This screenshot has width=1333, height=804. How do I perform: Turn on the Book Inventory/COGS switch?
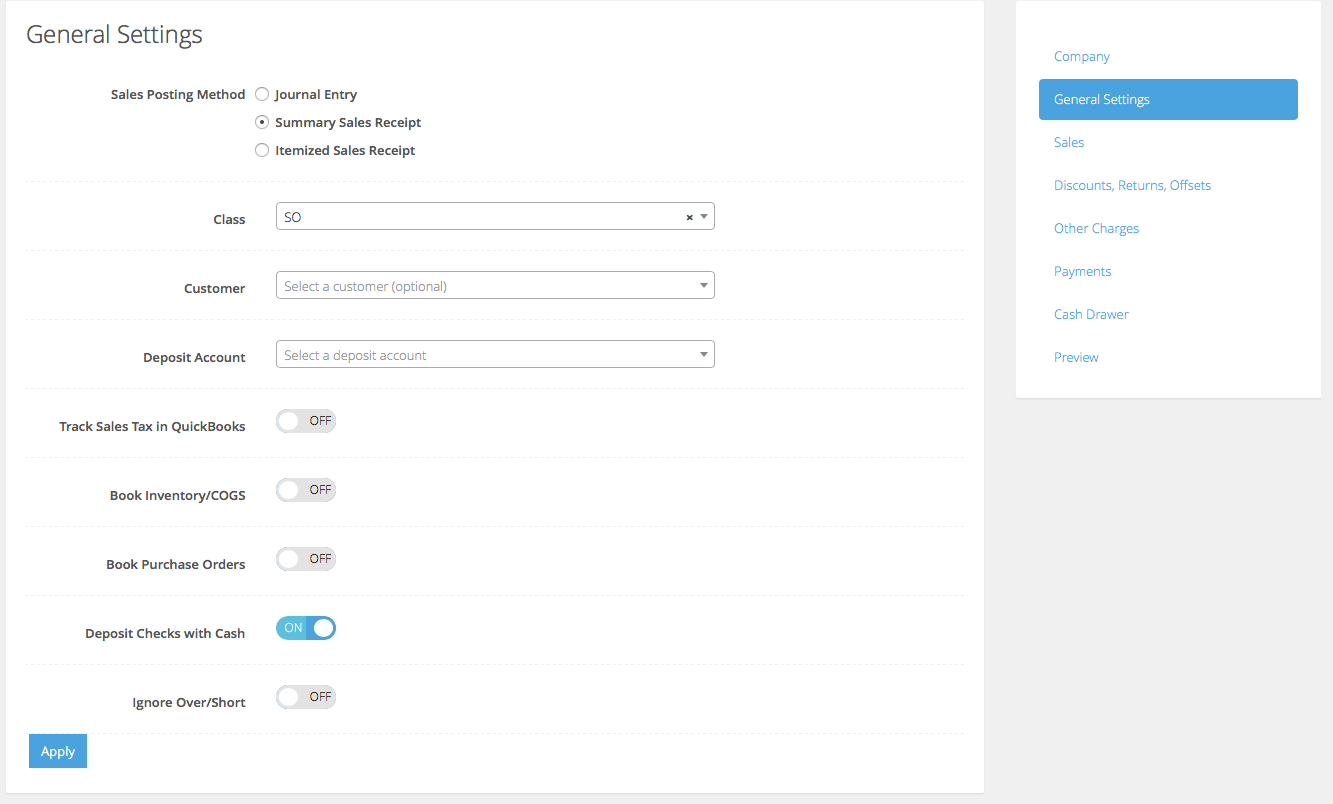pyautogui.click(x=306, y=490)
